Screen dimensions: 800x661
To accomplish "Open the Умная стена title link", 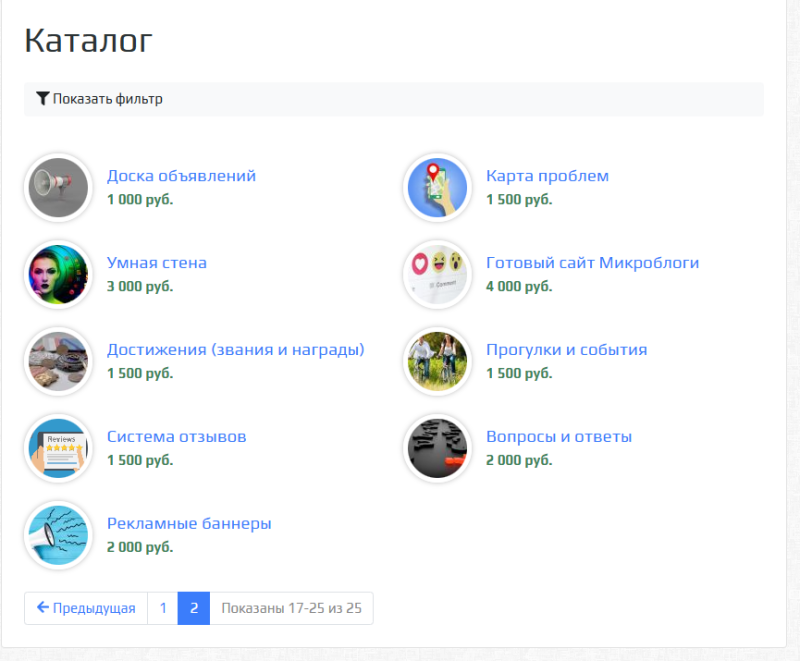I will coord(157,263).
